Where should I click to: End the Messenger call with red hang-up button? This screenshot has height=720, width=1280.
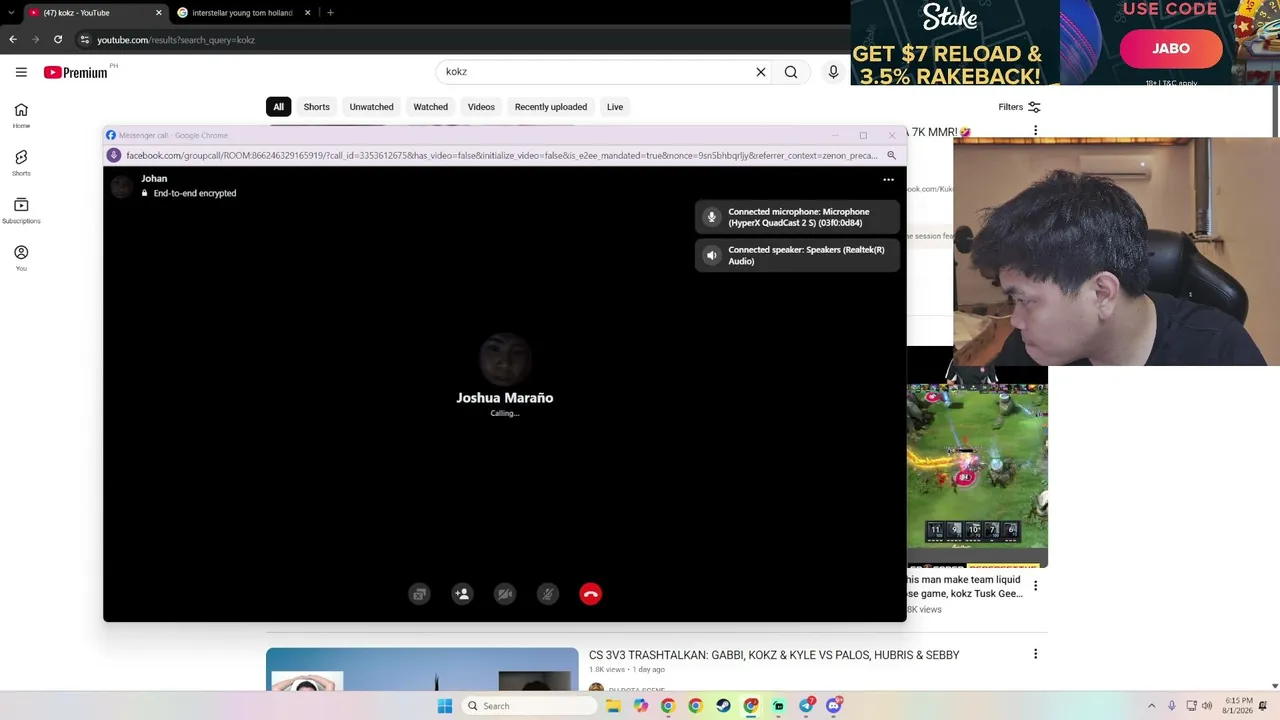click(590, 594)
